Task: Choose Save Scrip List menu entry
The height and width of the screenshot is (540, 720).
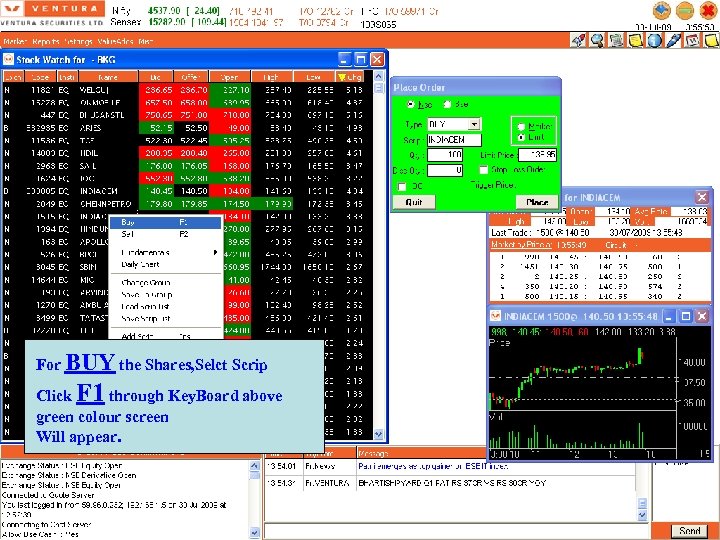Action: [x=165, y=318]
